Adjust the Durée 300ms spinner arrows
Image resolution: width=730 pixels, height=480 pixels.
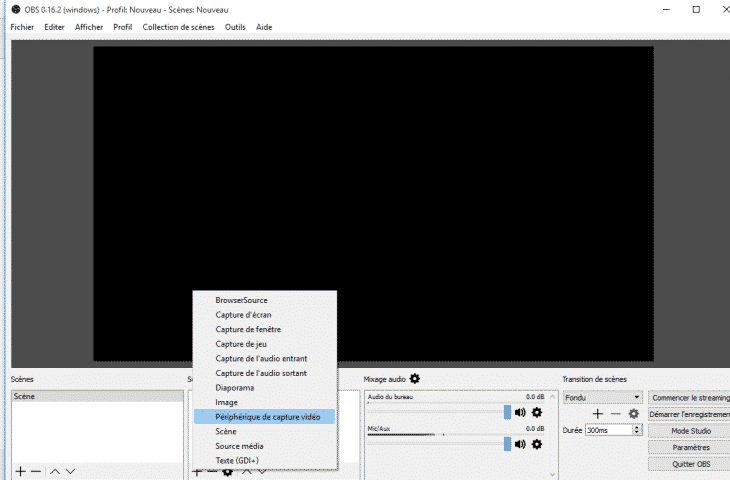pos(637,430)
